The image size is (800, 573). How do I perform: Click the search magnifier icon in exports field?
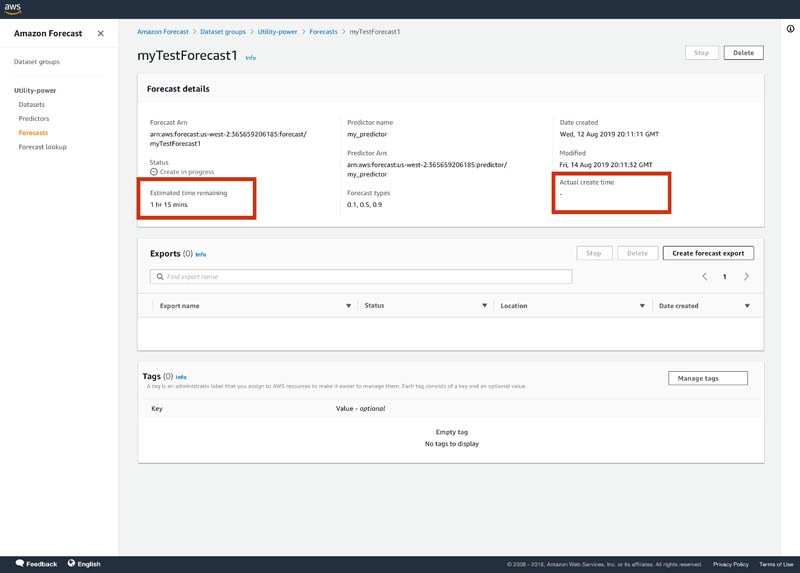pos(160,277)
